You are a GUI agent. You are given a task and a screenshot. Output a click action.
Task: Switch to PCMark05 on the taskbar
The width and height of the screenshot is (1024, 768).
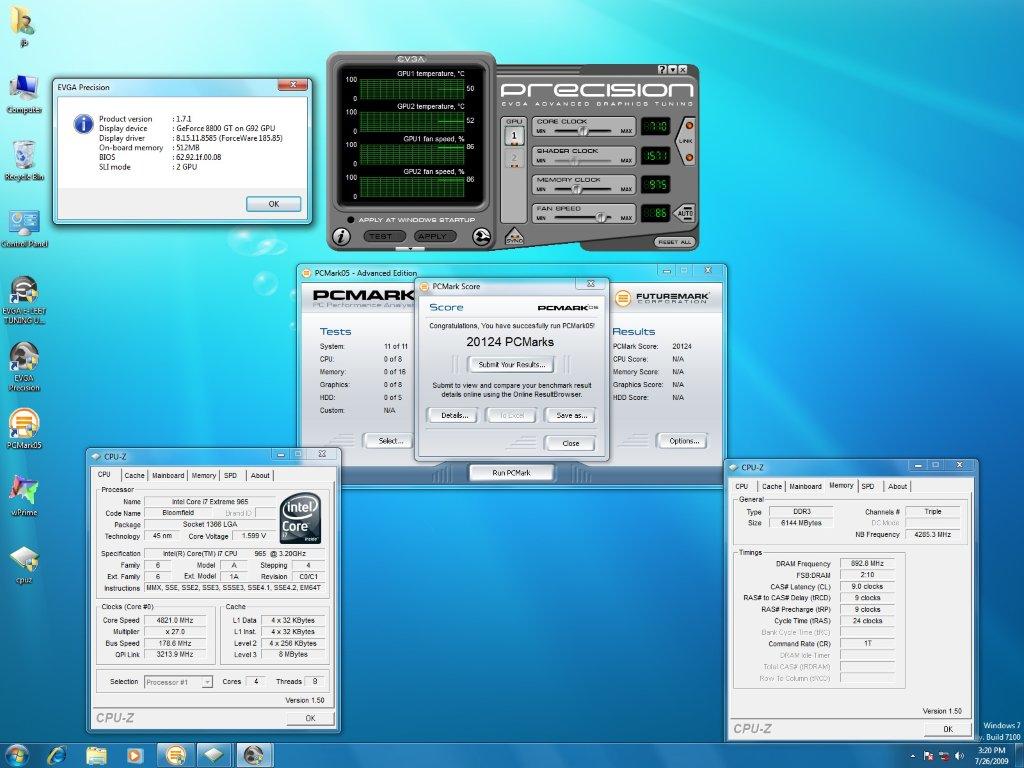coord(176,756)
